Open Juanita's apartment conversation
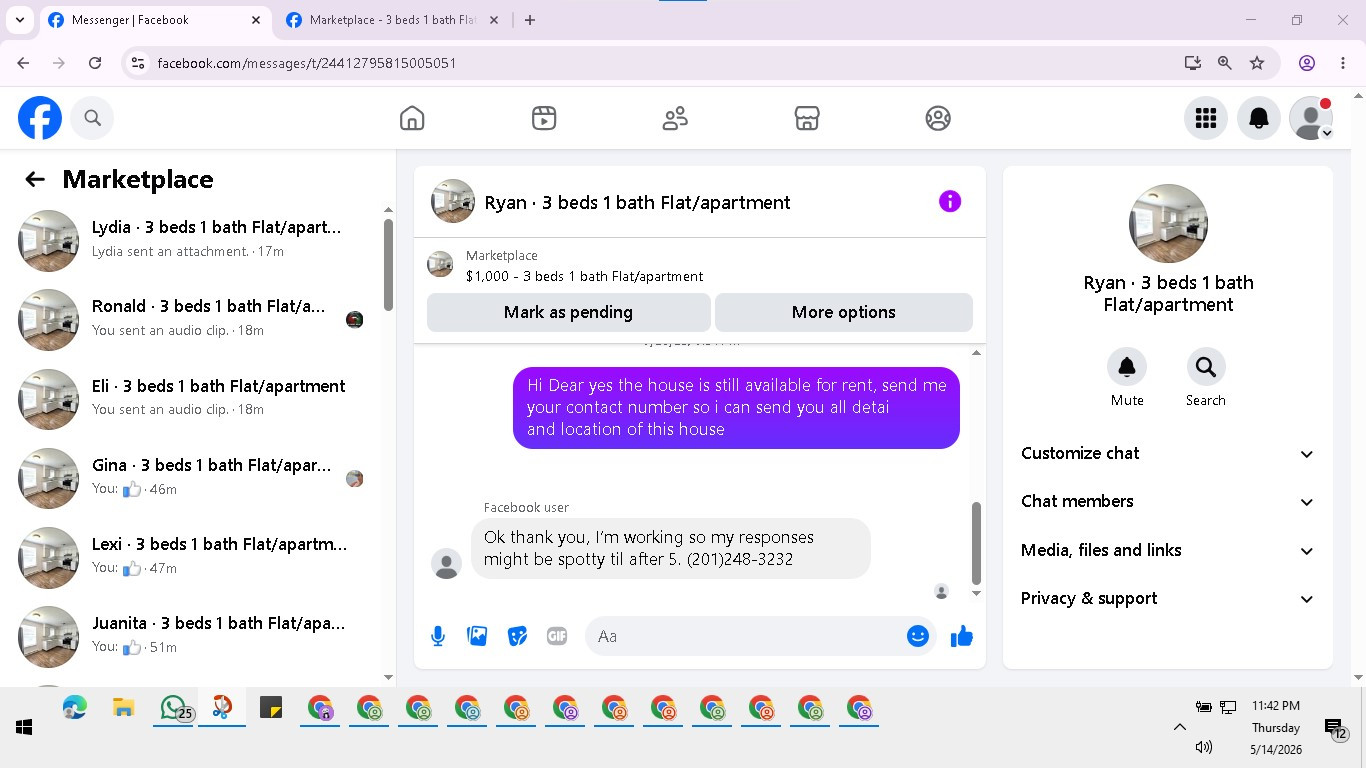 [x=191, y=636]
